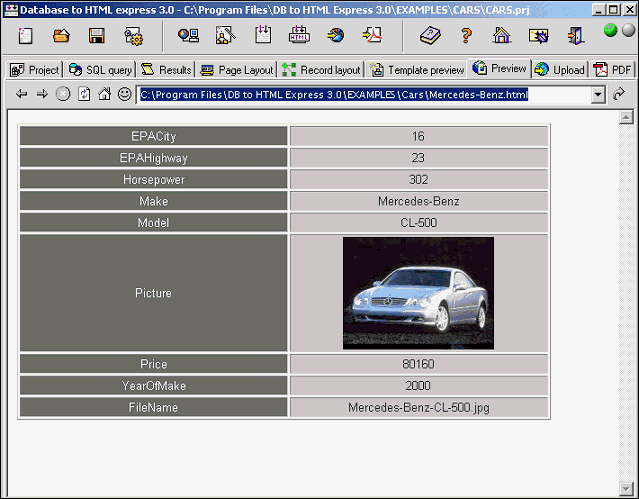
Task: Refresh the preview page
Action: click(84, 94)
